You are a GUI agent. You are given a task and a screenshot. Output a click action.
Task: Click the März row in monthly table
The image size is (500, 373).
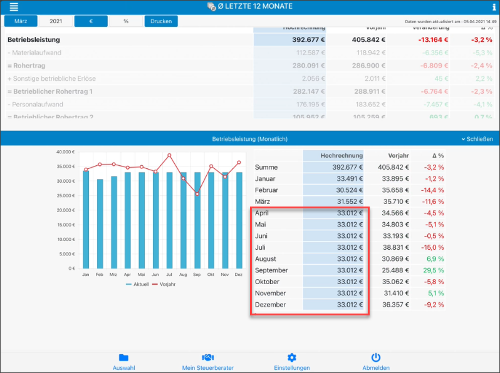tap(349, 202)
